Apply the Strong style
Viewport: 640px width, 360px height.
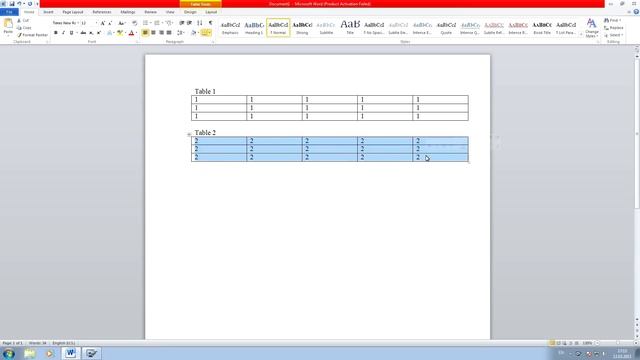[x=302, y=28]
